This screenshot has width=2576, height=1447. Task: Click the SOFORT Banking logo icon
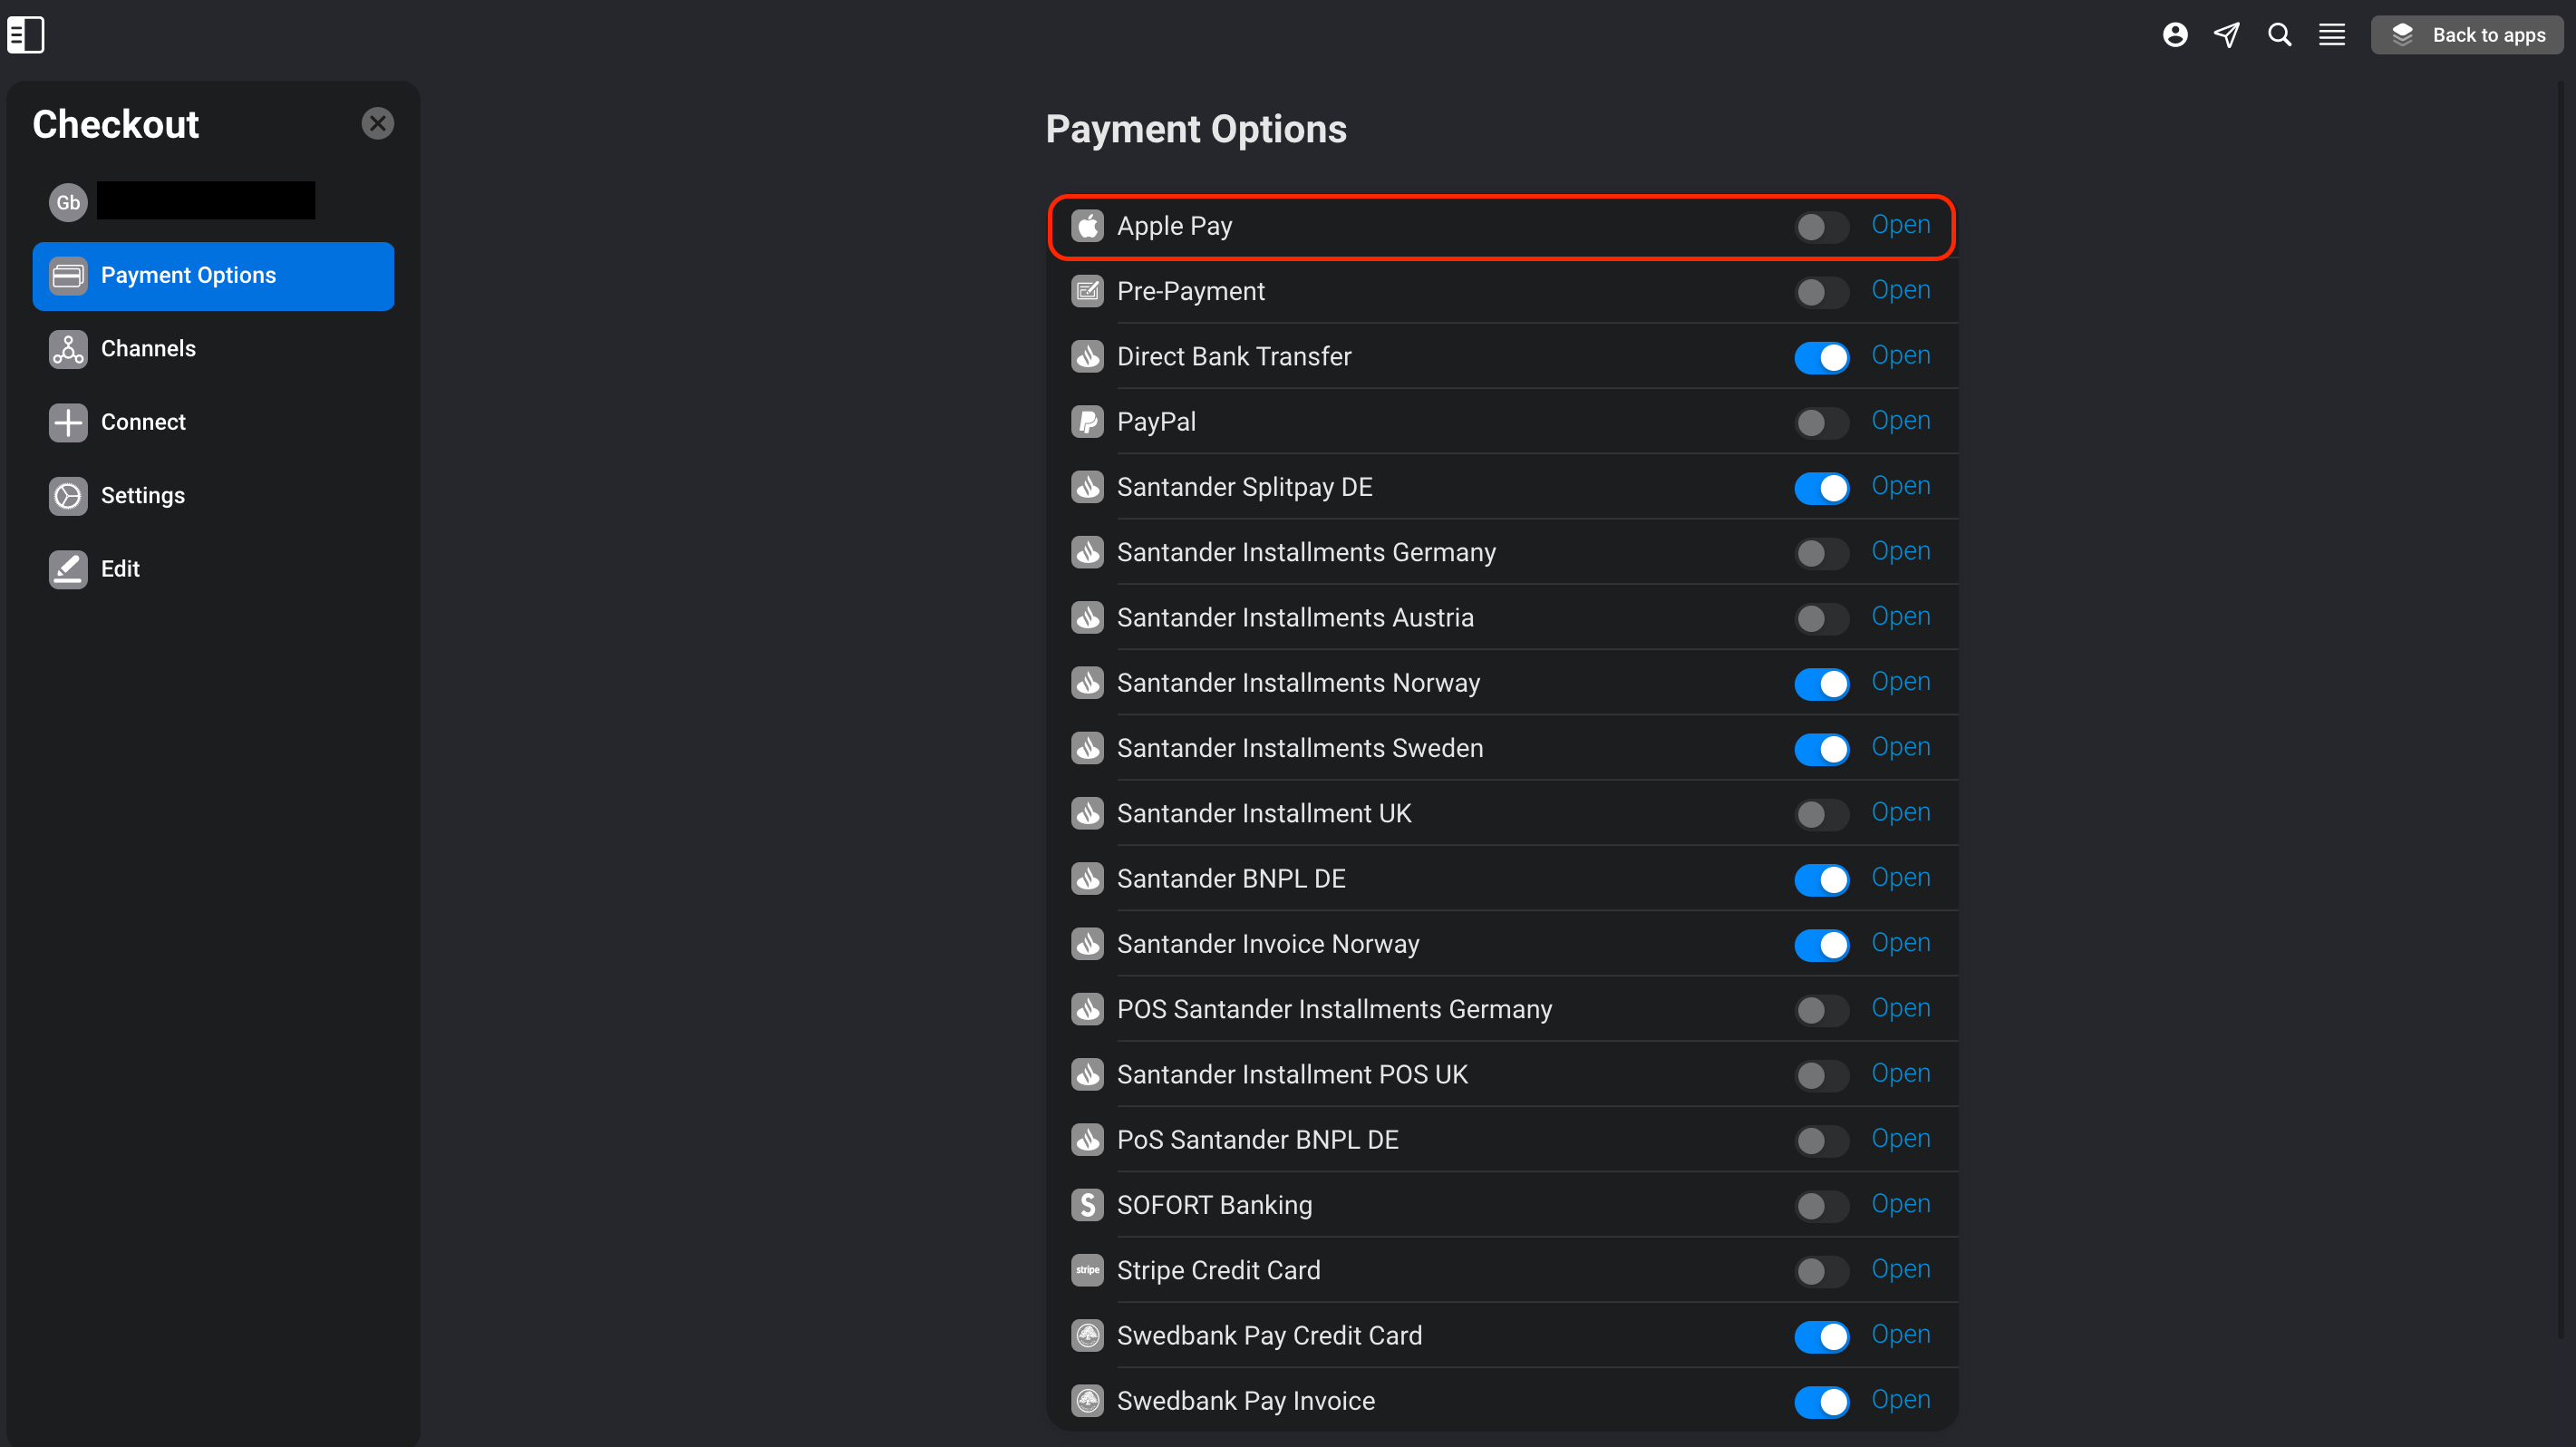point(1087,1205)
